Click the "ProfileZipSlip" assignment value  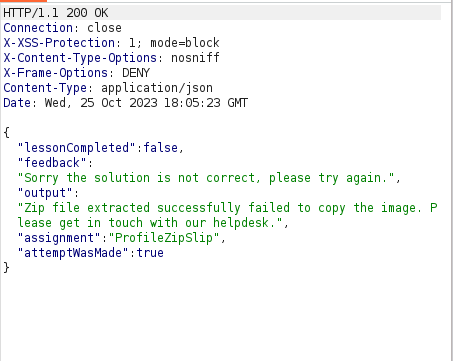[164, 238]
